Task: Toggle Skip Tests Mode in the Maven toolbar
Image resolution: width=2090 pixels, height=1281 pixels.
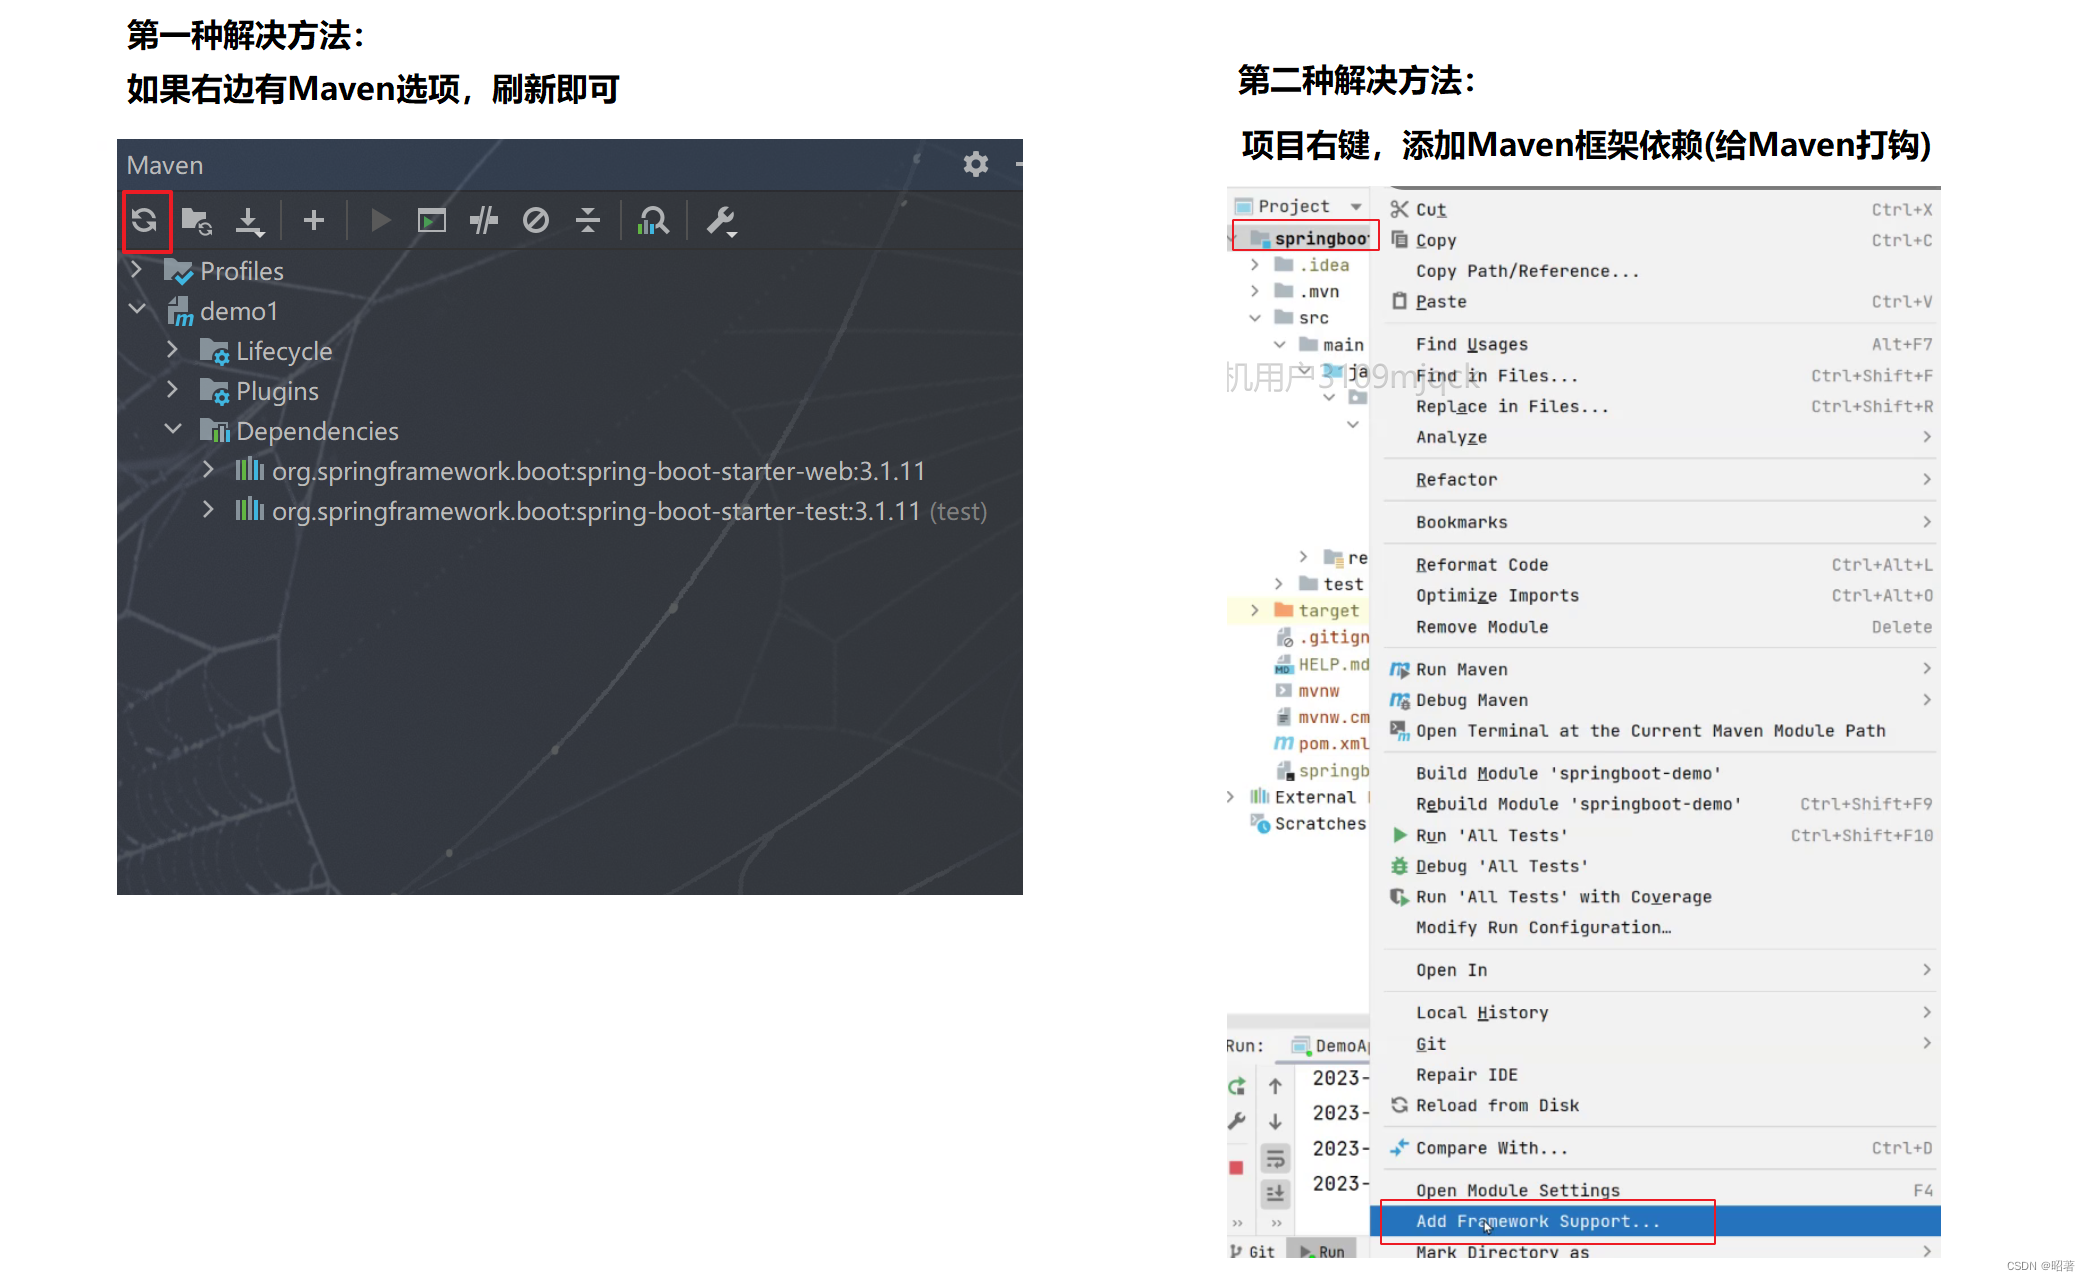Action: tap(536, 220)
